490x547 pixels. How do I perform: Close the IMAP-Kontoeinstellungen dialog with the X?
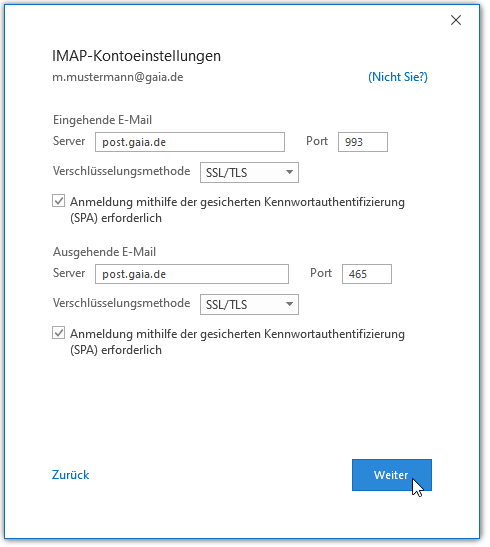[455, 20]
